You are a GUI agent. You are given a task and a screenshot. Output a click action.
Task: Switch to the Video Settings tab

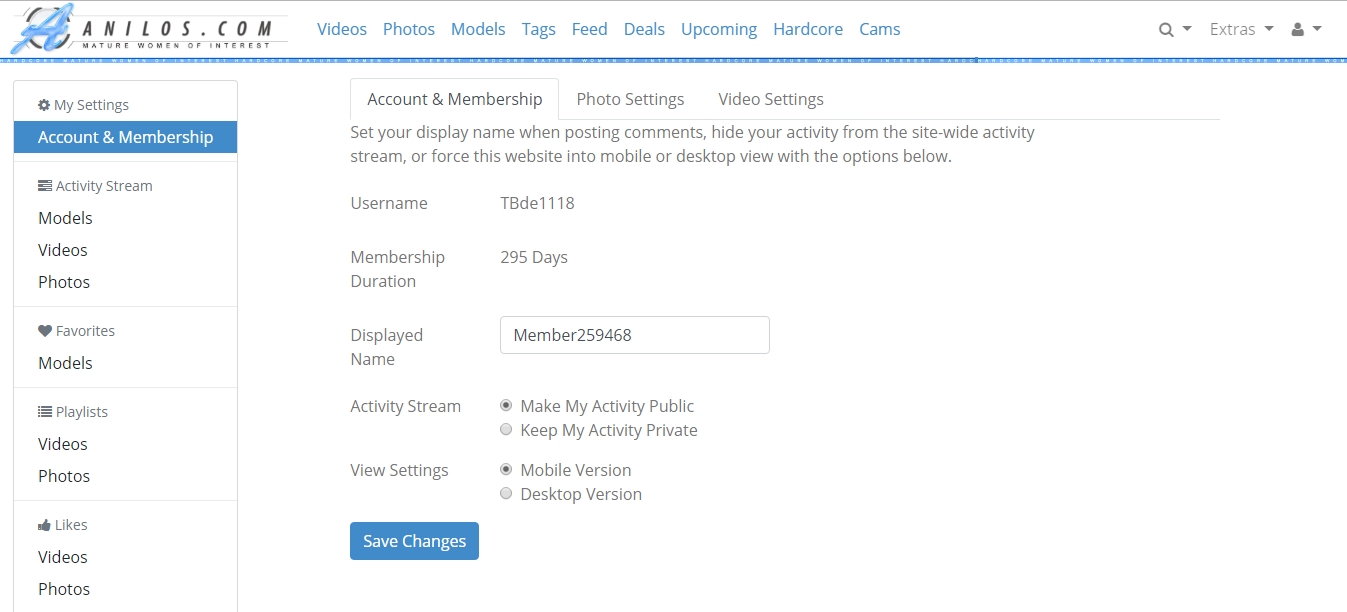click(771, 99)
